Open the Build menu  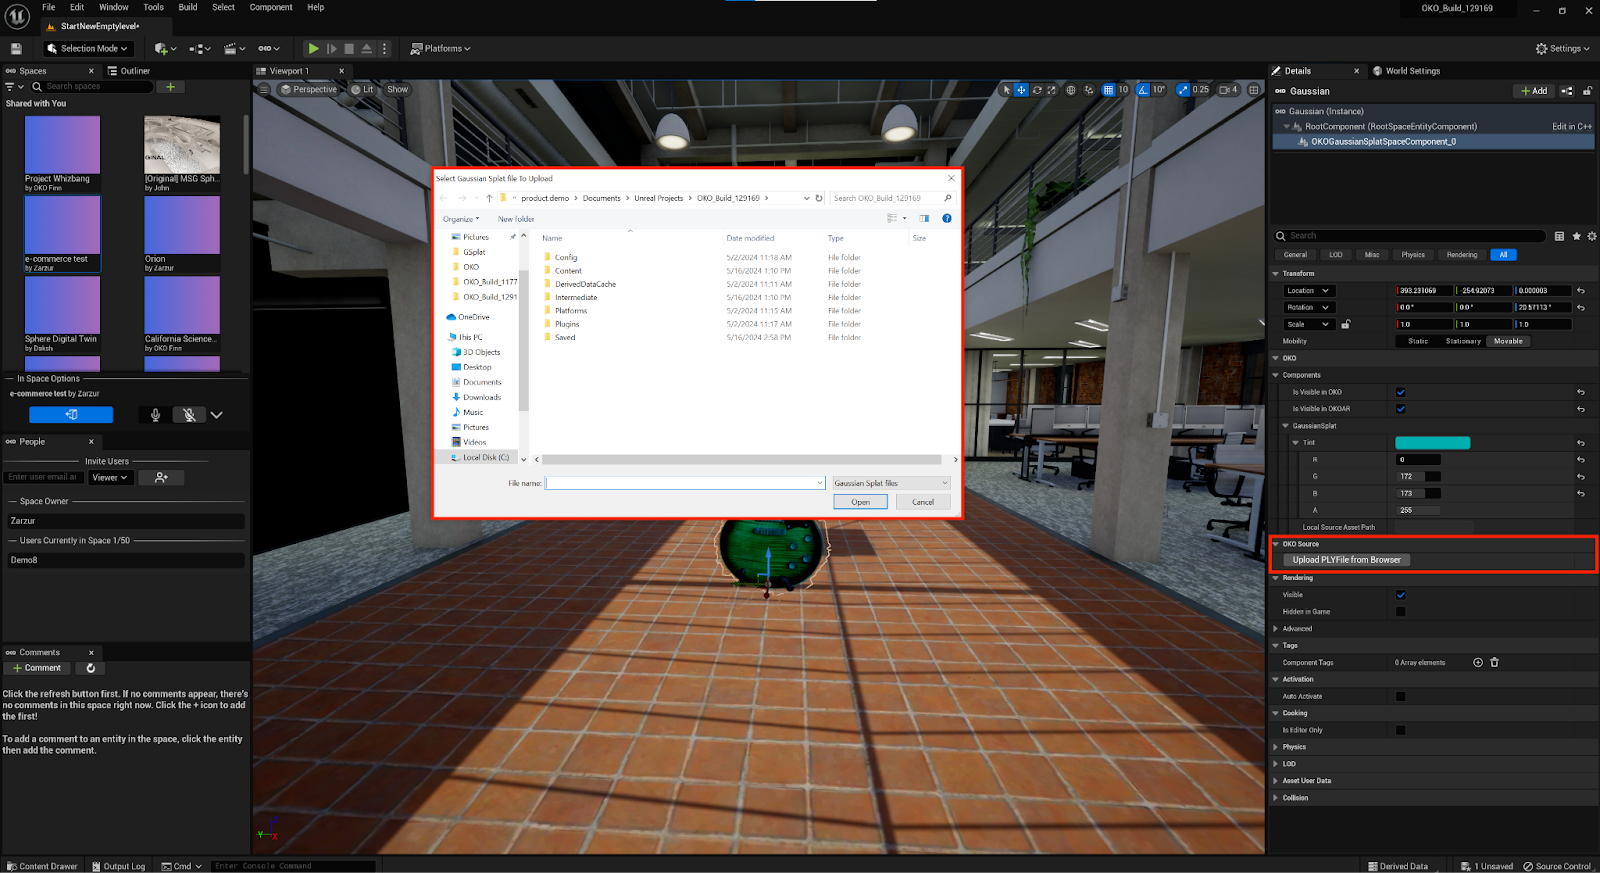[187, 7]
